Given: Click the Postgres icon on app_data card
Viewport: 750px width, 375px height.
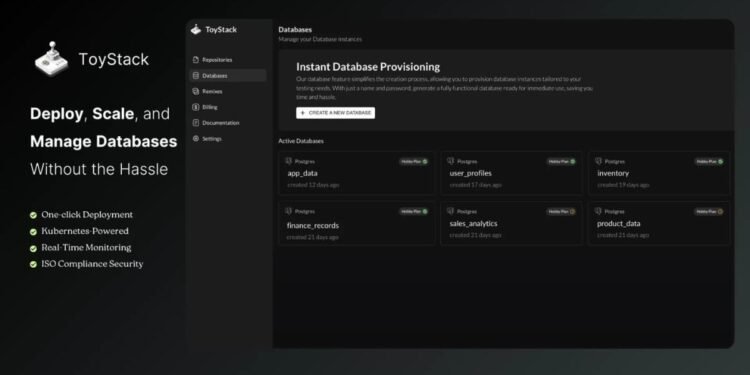Looking at the screenshot, I should click(288, 161).
